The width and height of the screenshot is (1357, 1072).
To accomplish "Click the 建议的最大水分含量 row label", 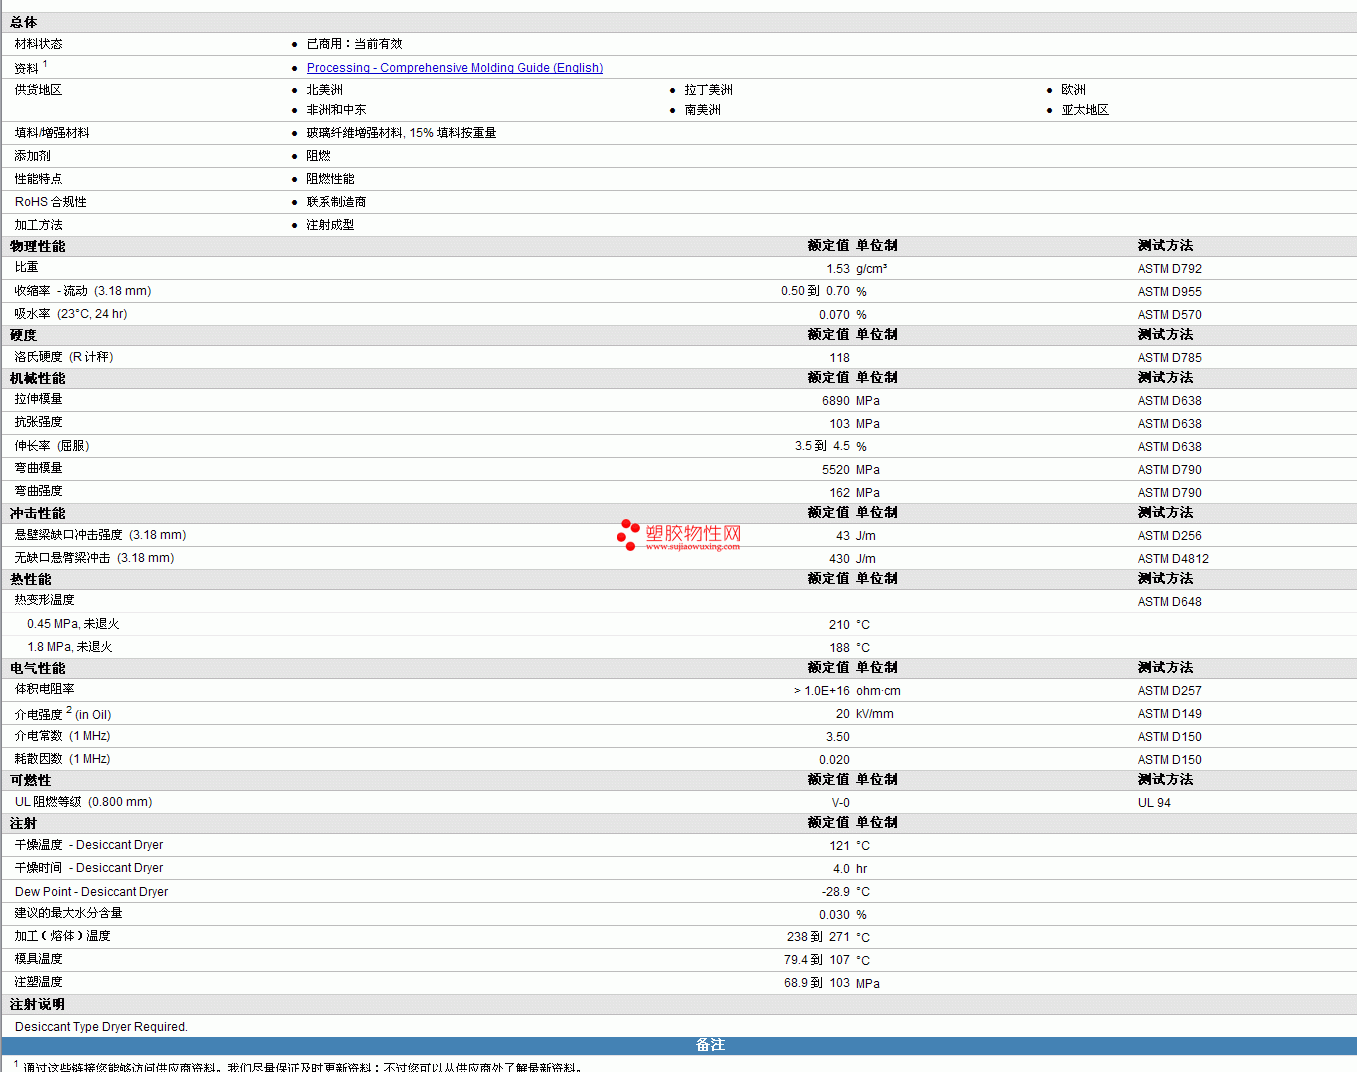I will point(69,913).
